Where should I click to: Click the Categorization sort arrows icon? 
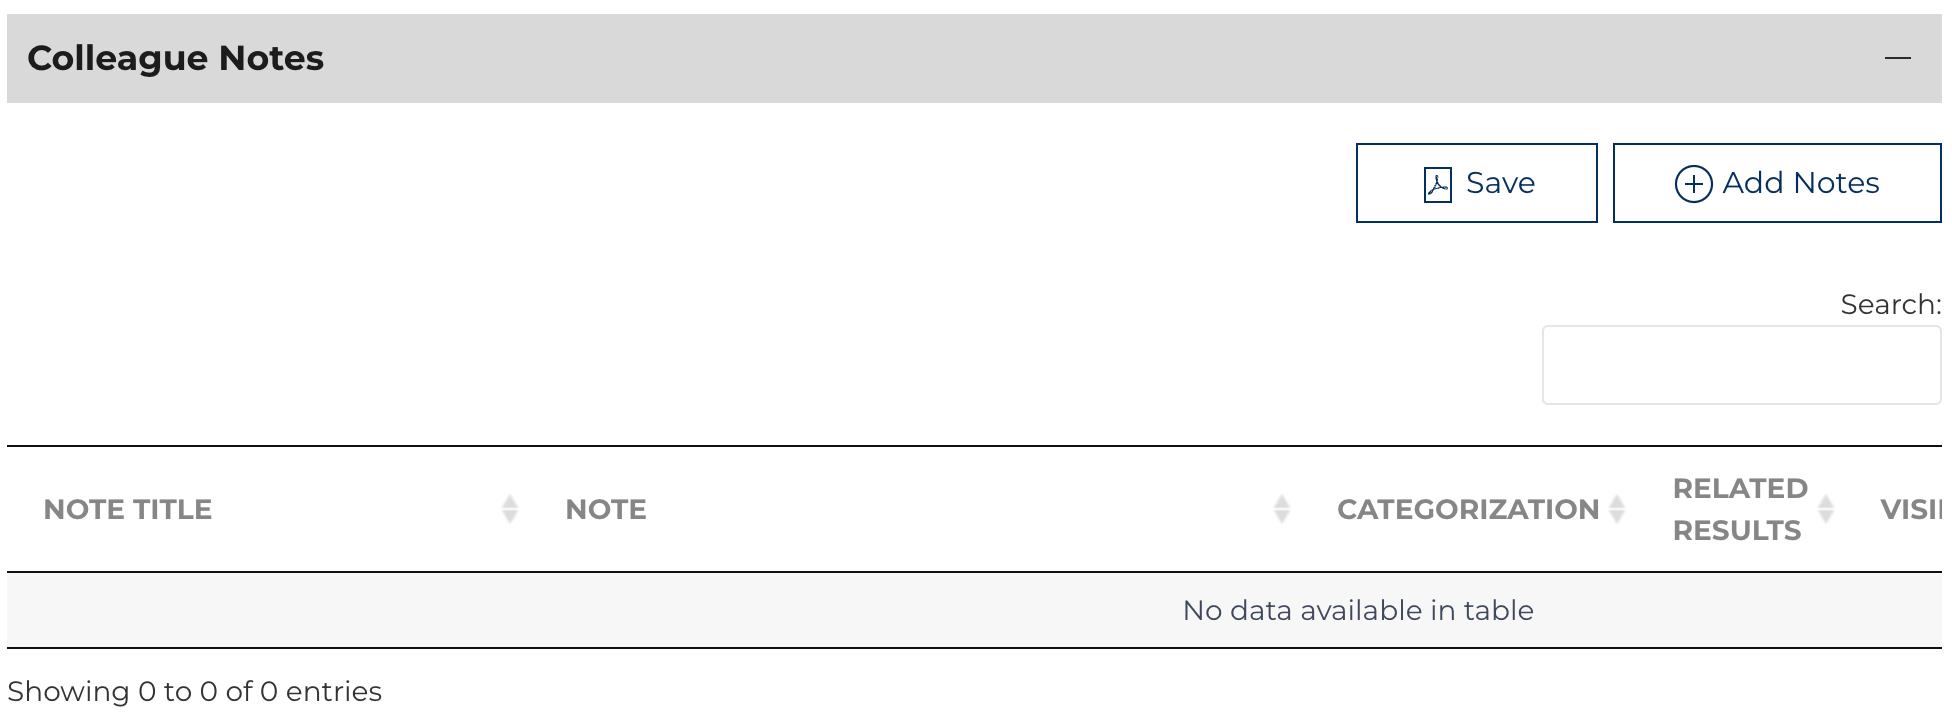1617,509
